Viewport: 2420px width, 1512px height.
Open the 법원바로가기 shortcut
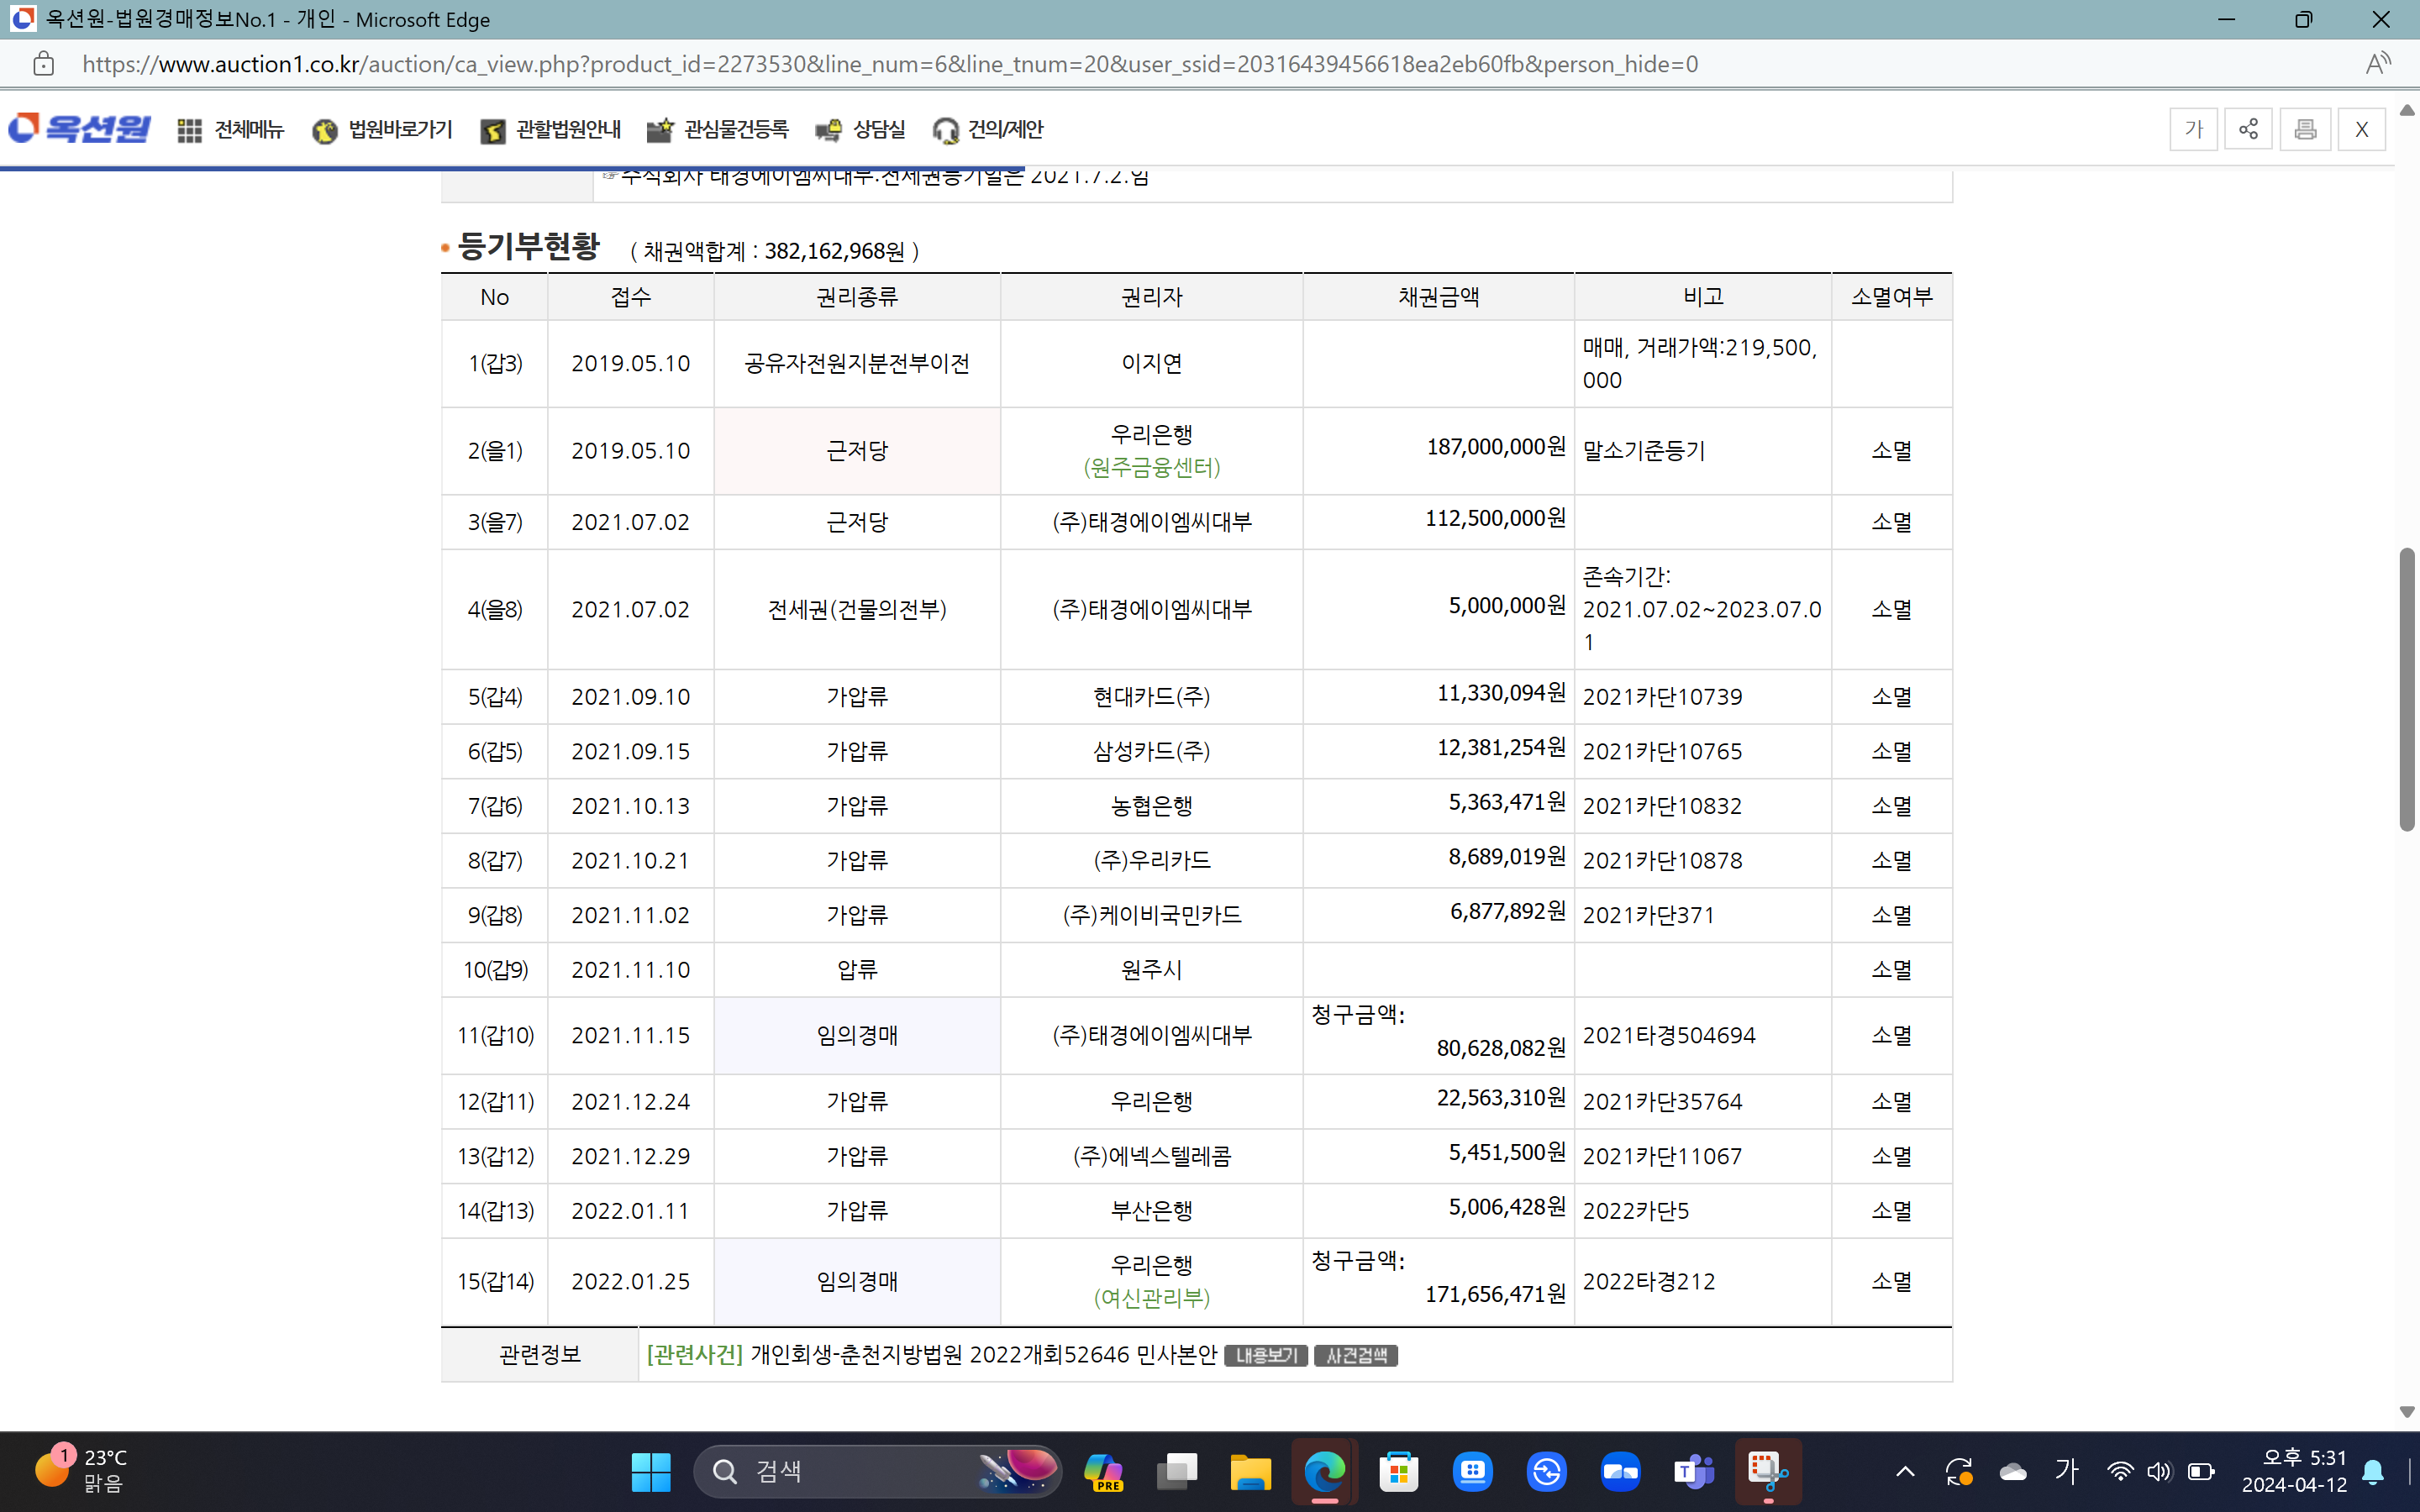pos(383,130)
